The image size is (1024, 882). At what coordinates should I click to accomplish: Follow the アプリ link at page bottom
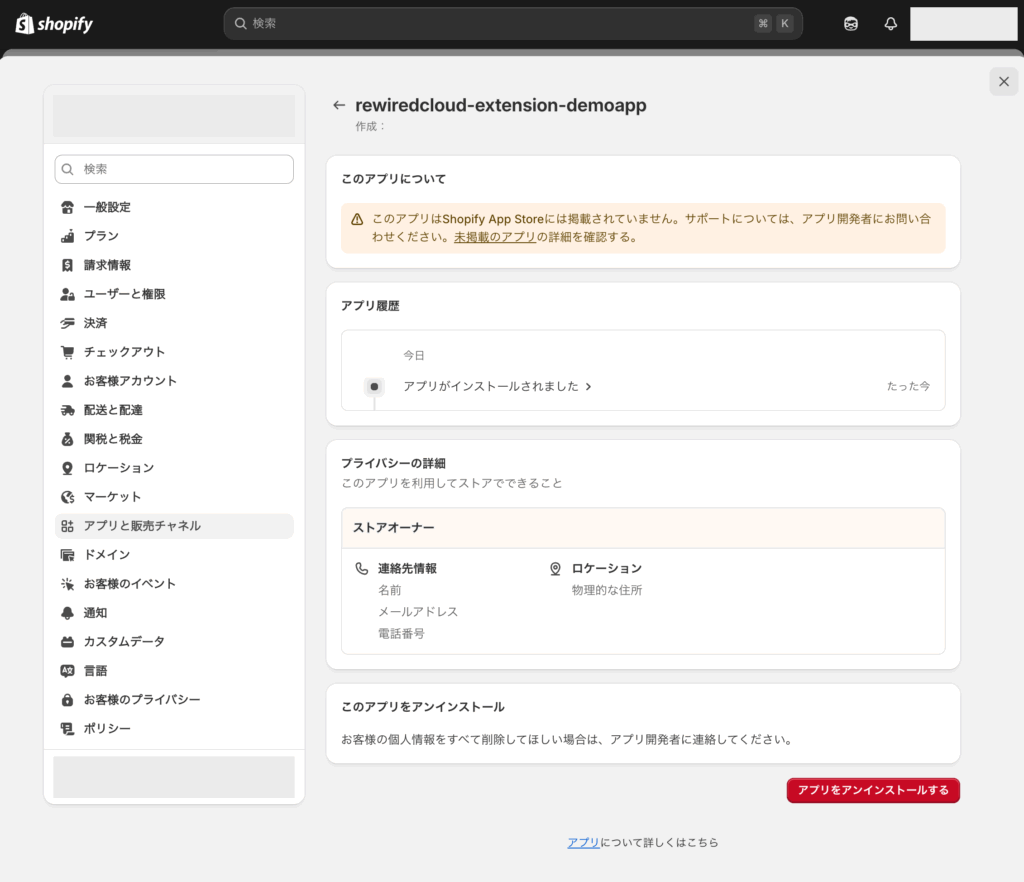point(583,843)
